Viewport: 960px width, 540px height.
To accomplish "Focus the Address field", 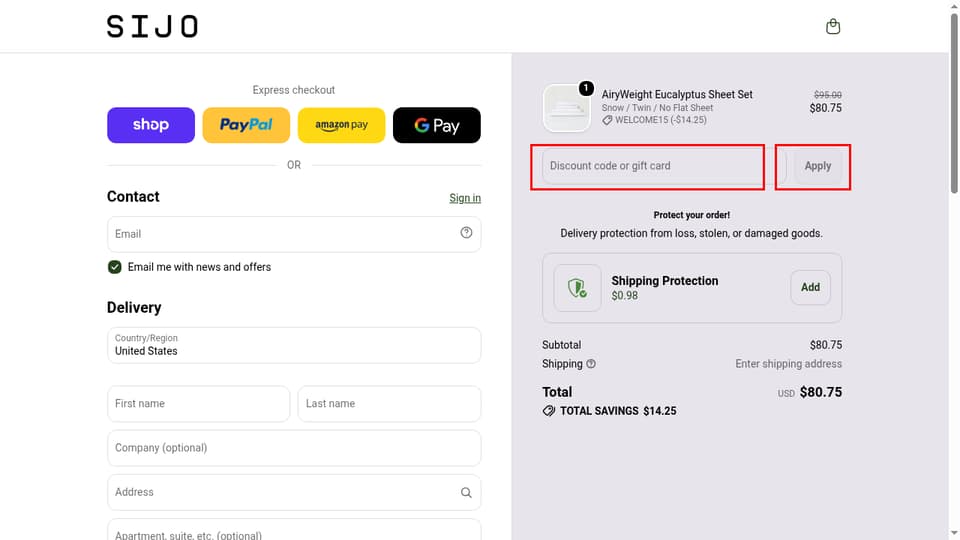I will pos(294,492).
